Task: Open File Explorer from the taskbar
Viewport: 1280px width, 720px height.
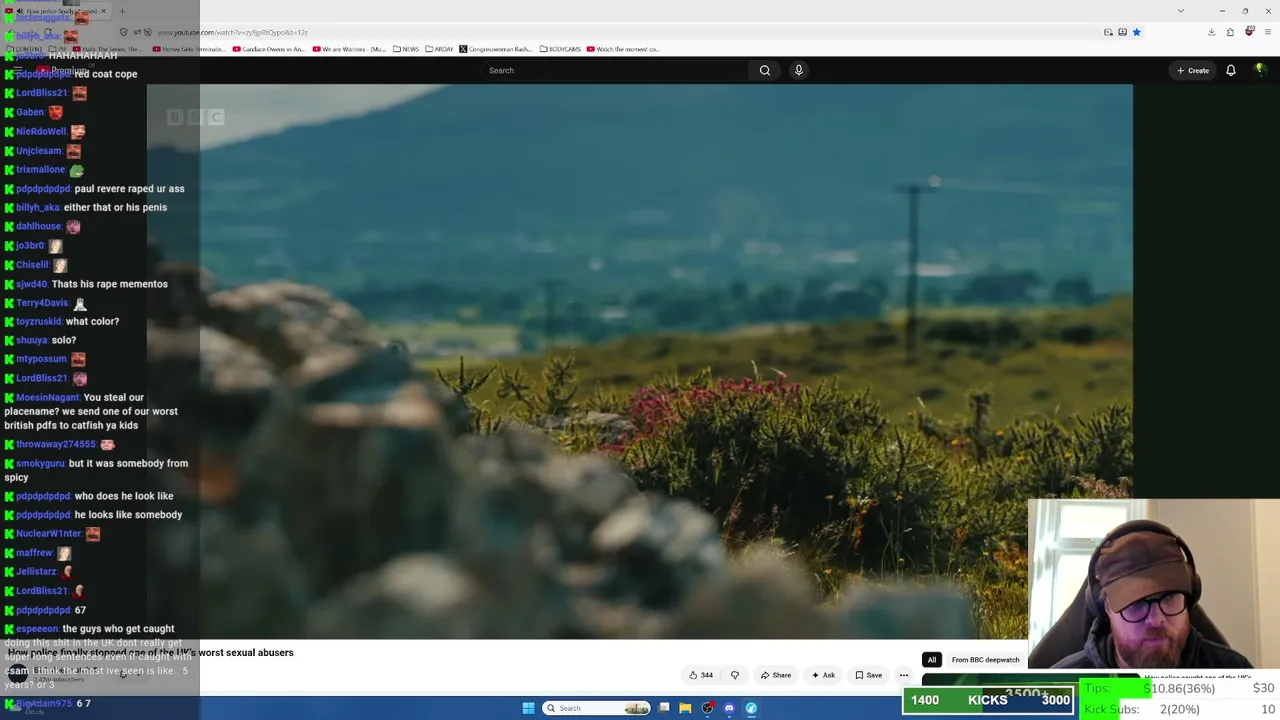Action: (685, 708)
